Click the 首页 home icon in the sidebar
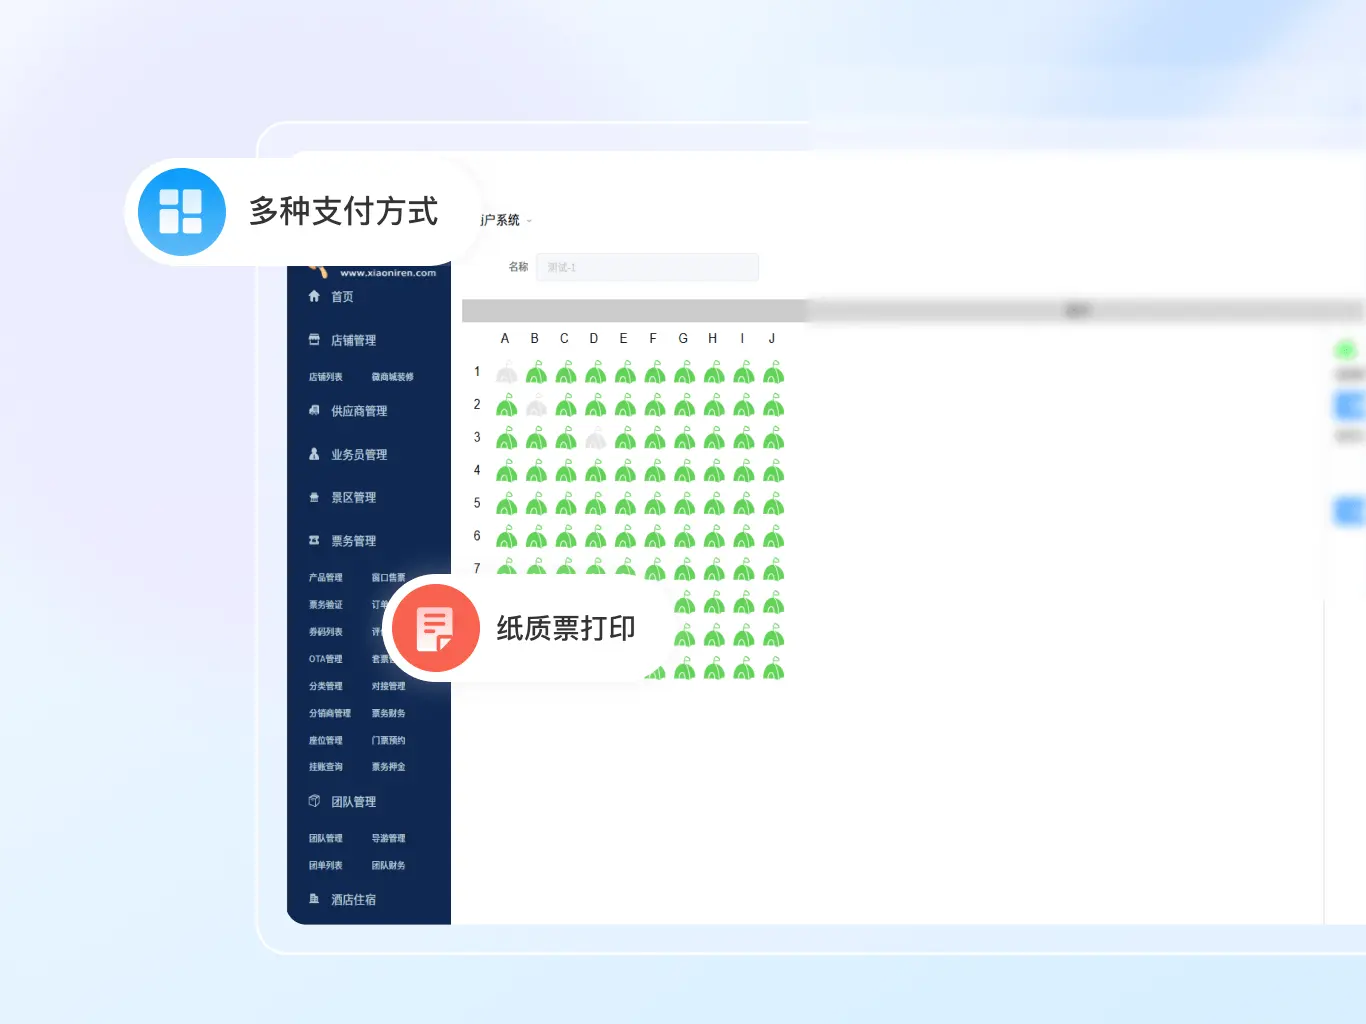This screenshot has width=1366, height=1024. pos(314,296)
